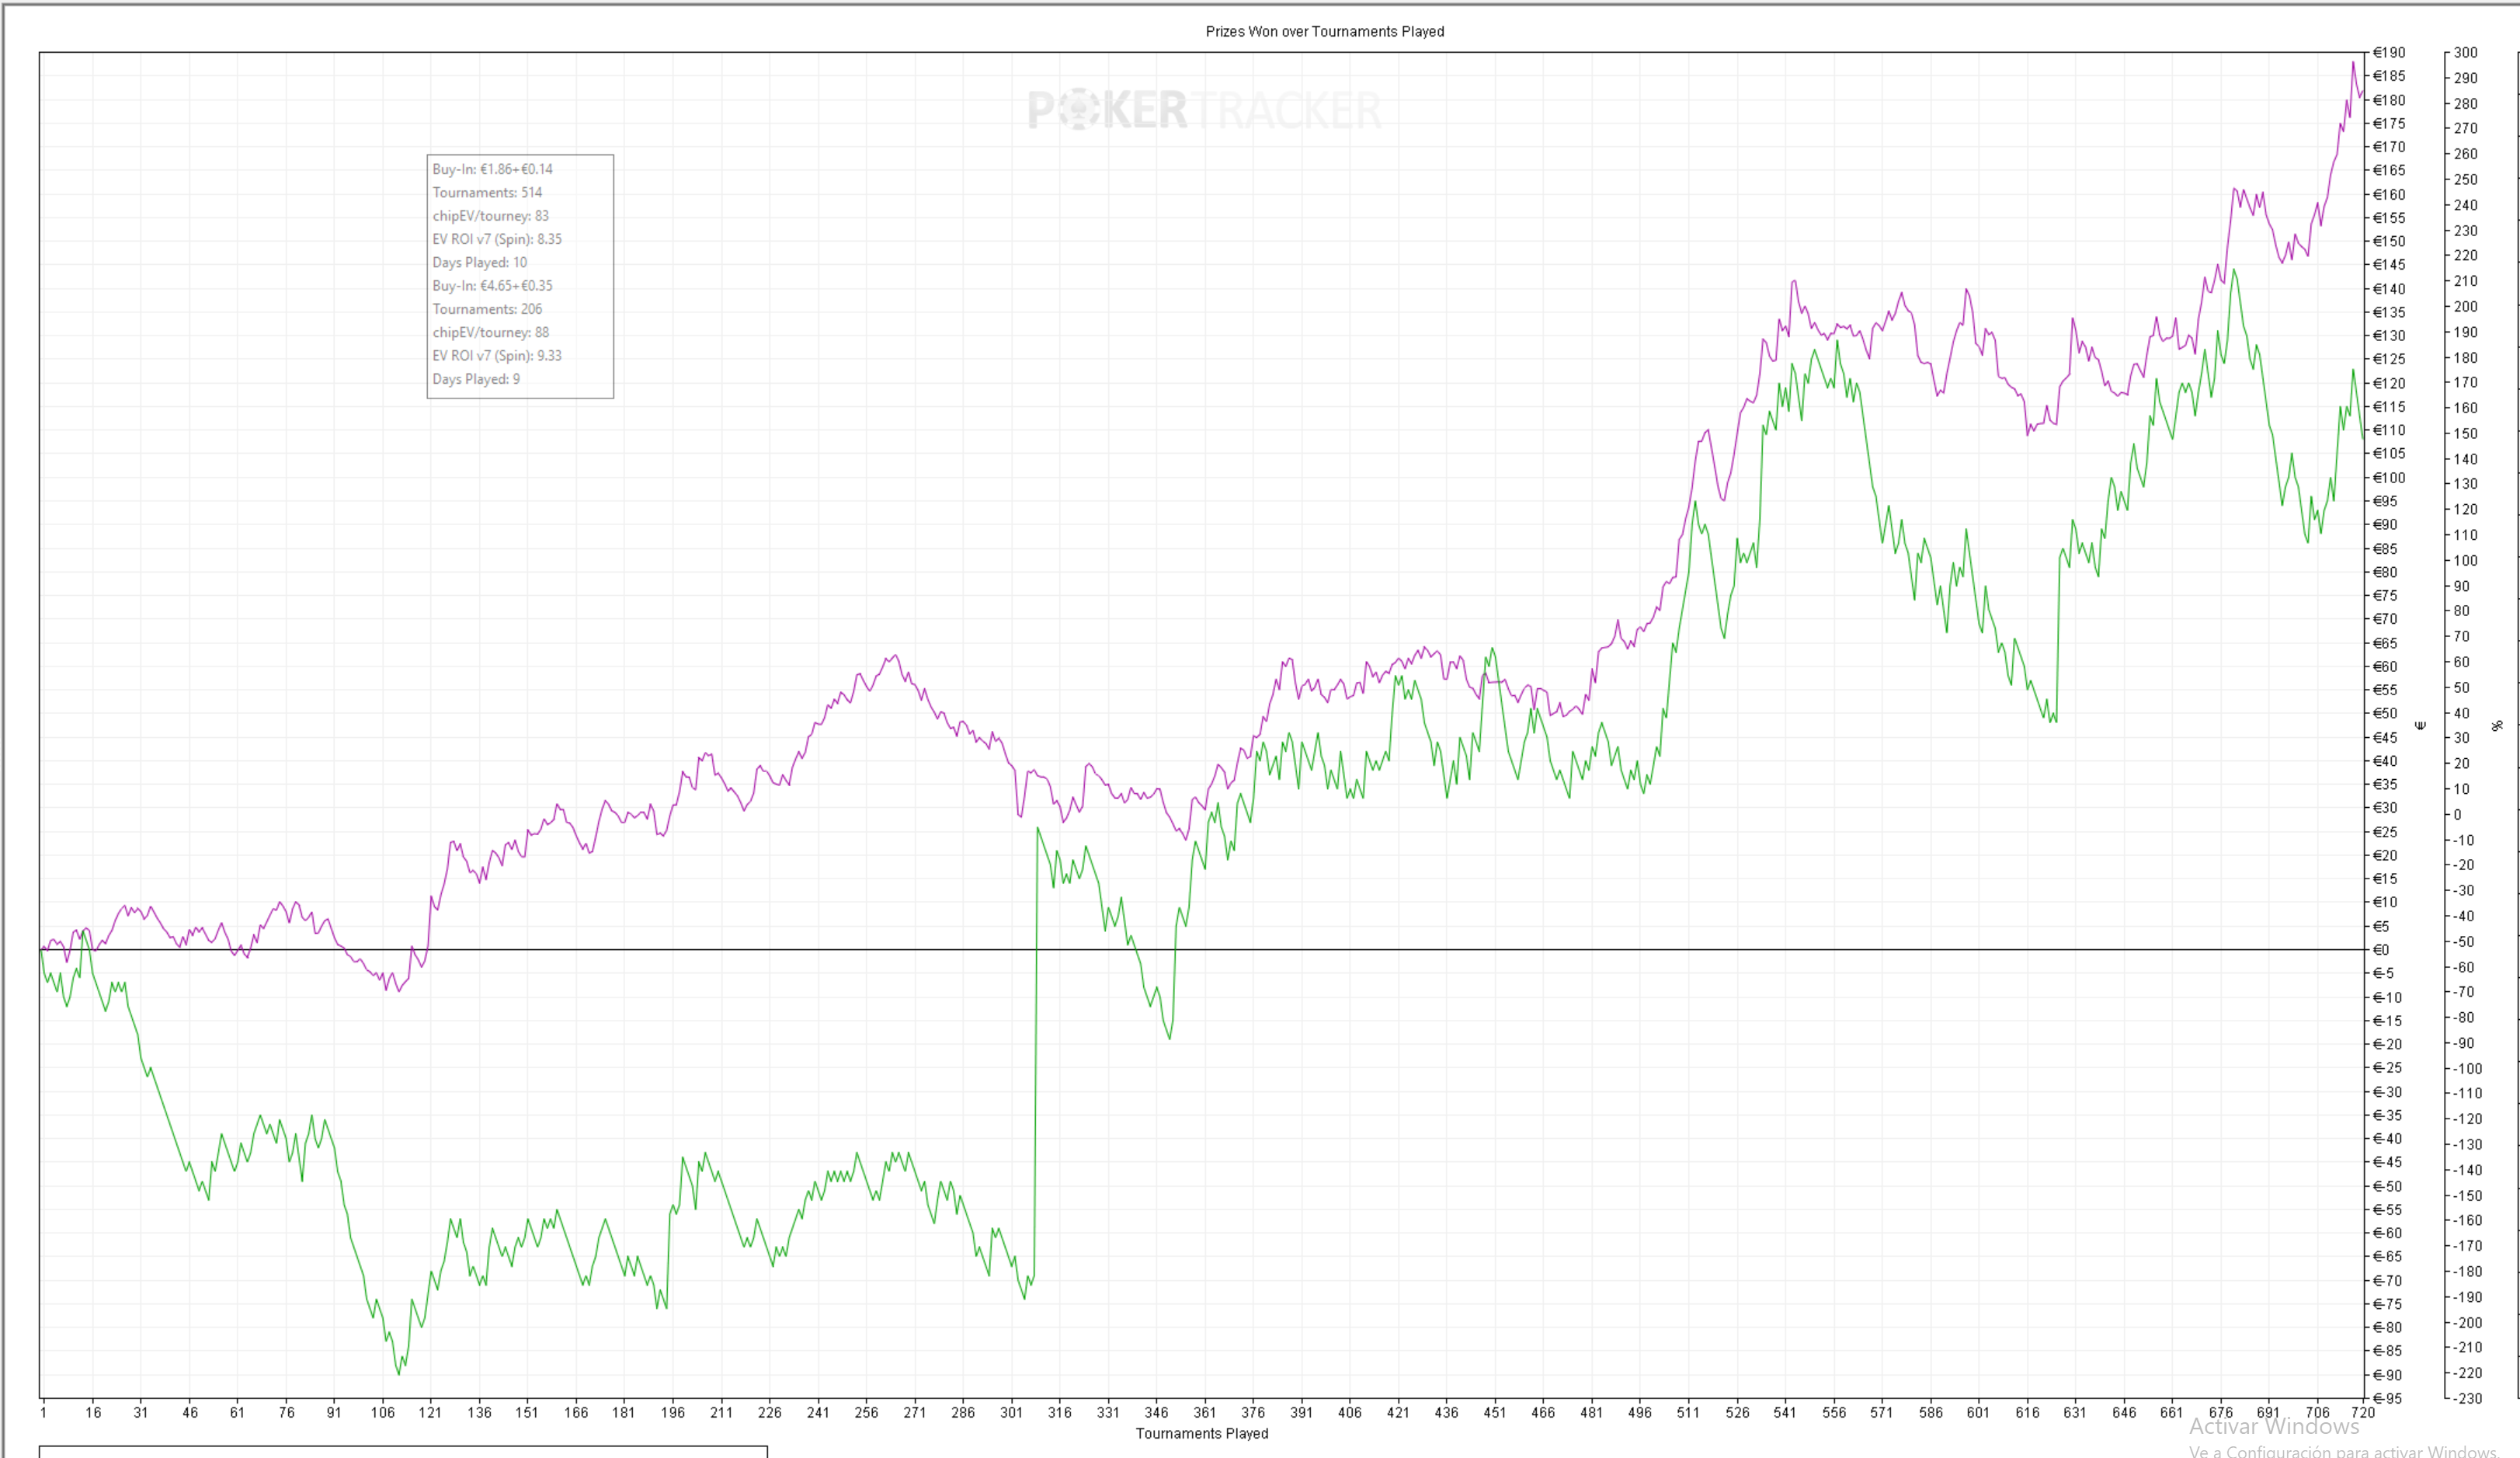Click the 361 tick label on x-axis
Image resolution: width=2520 pixels, height=1458 pixels.
point(1204,1412)
